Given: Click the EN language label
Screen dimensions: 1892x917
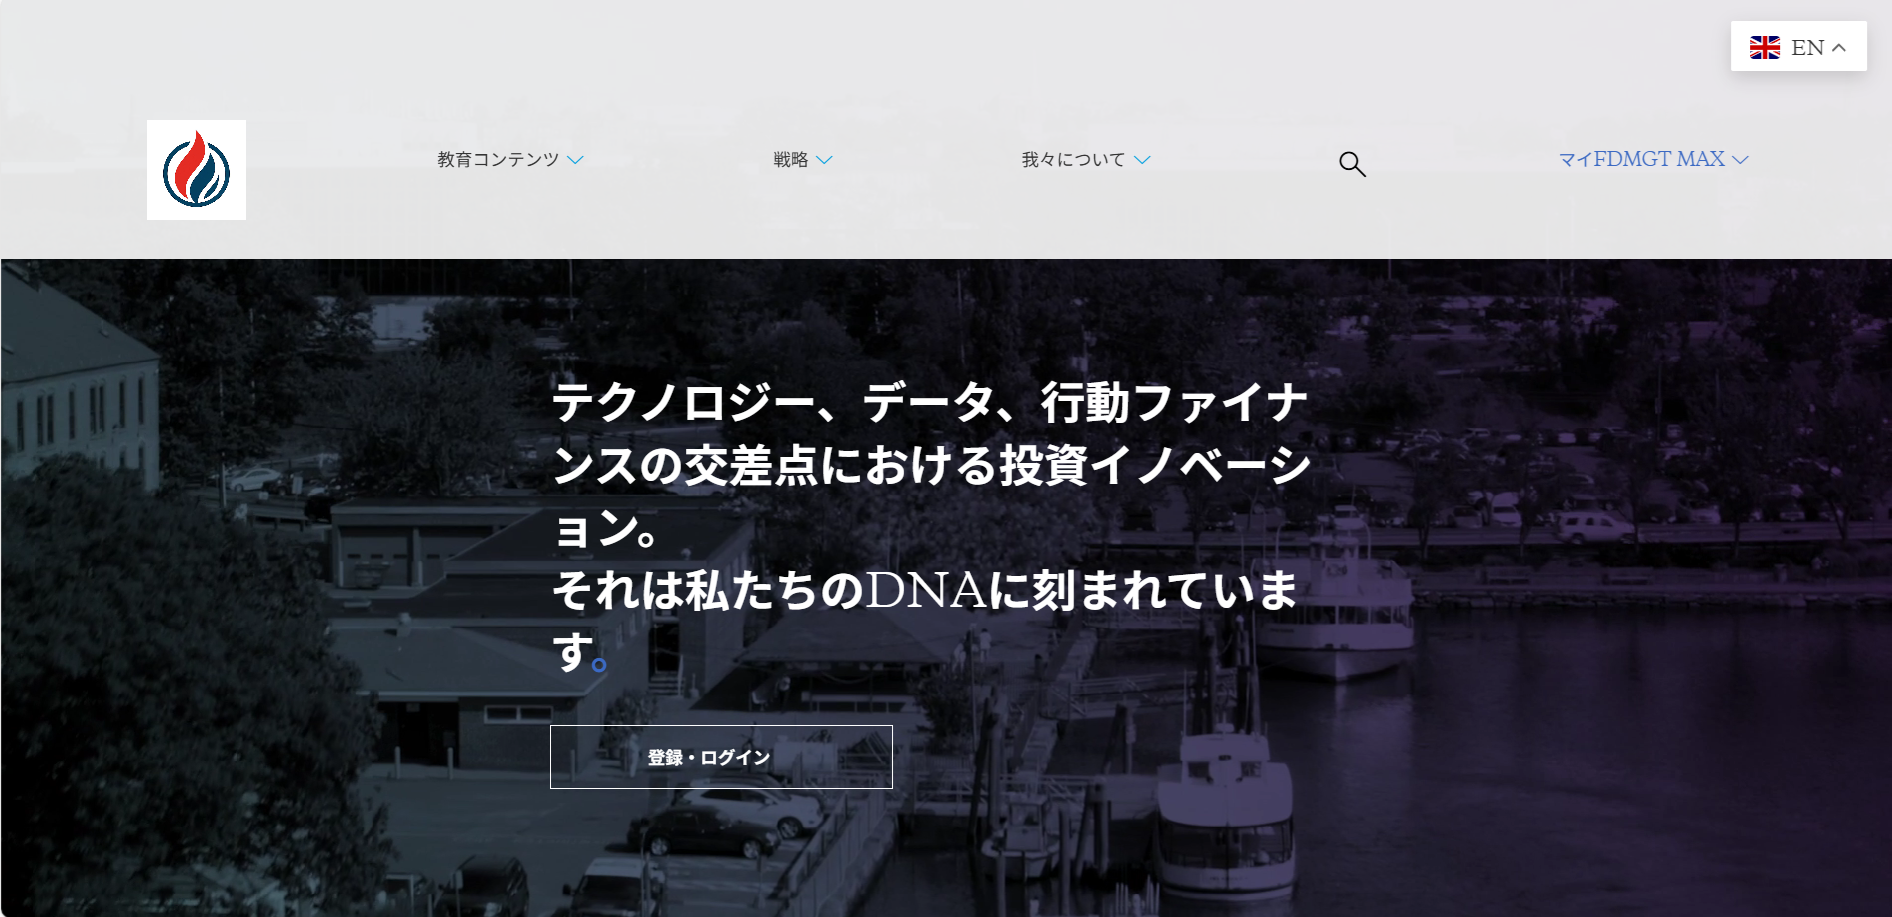Looking at the screenshot, I should click(x=1807, y=47).
